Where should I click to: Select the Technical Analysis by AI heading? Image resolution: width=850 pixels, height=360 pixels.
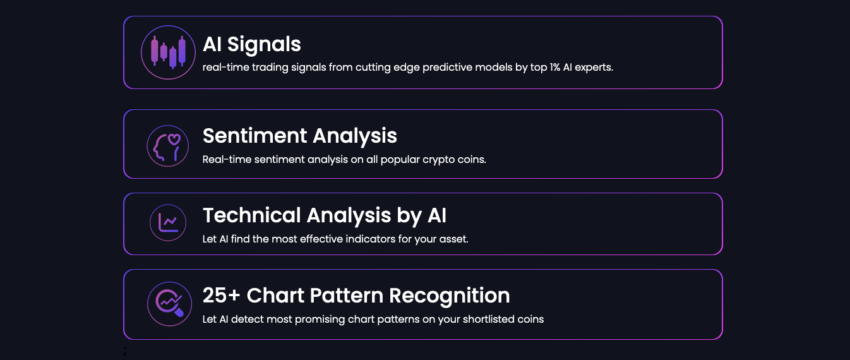pos(325,216)
